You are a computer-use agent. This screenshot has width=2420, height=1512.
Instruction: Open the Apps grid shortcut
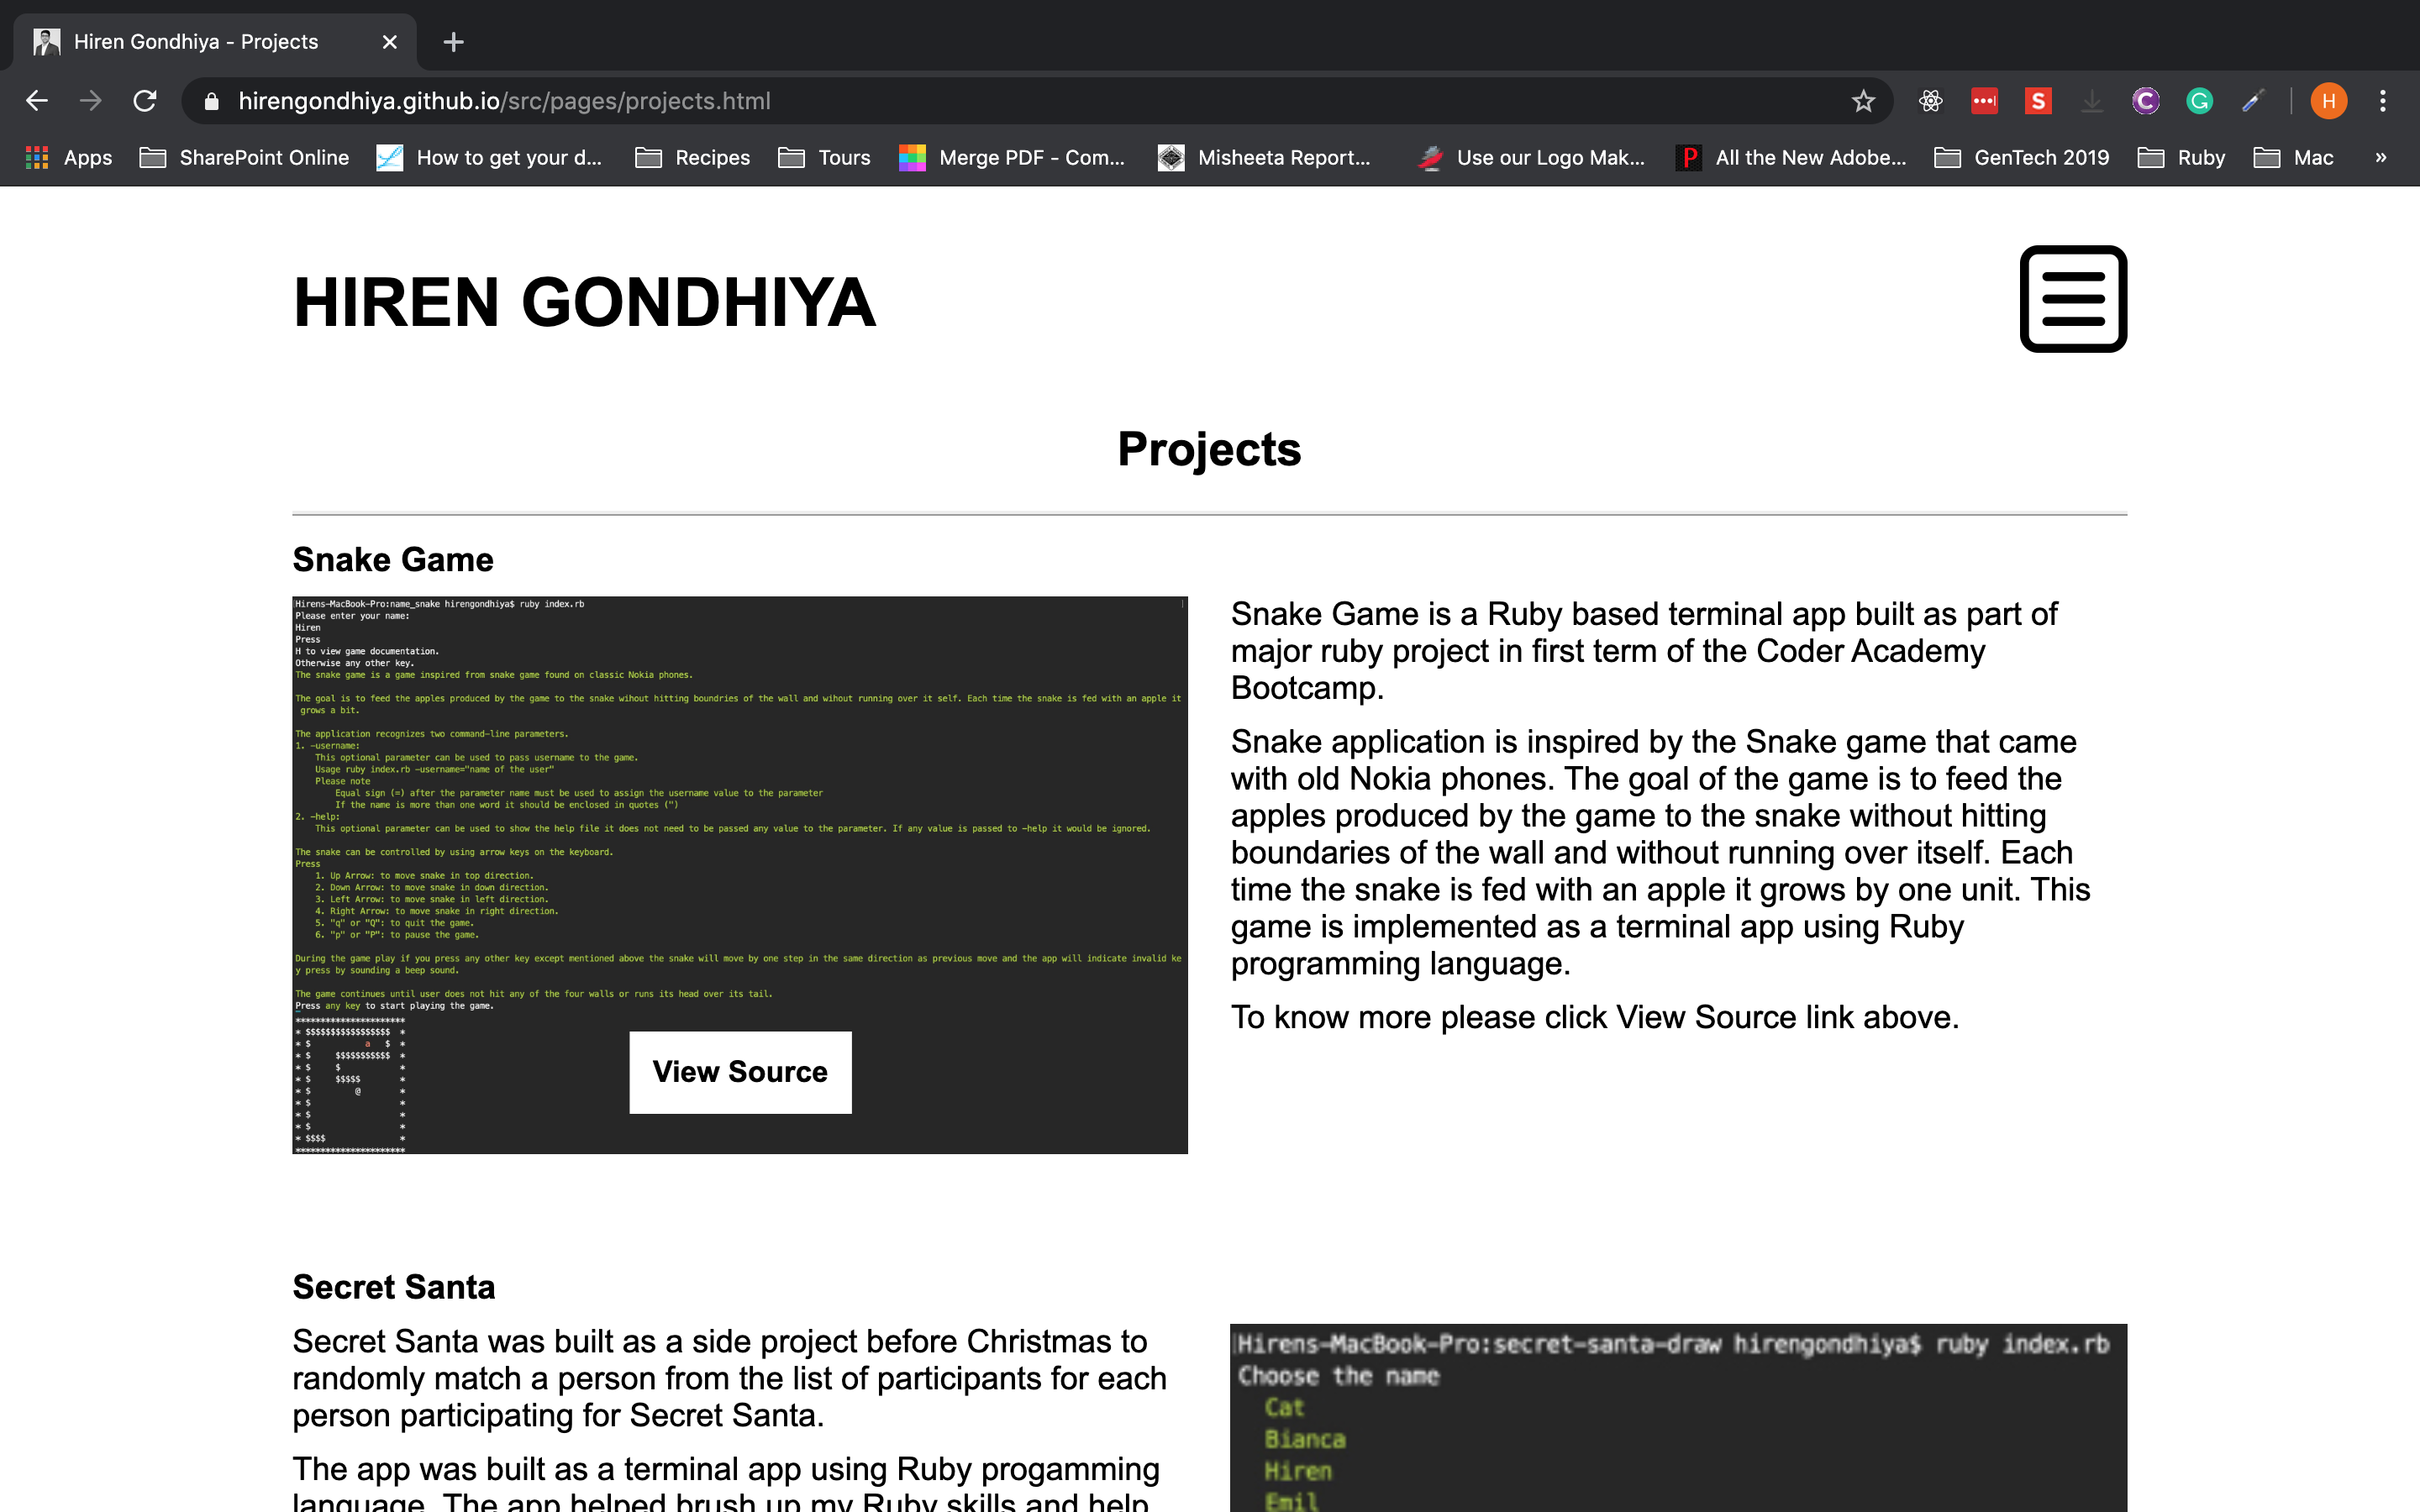(x=68, y=157)
